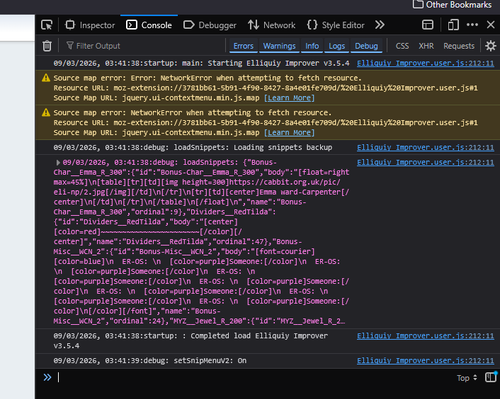The width and height of the screenshot is (500, 399).
Task: Toggle the Errors filter
Action: pyautogui.click(x=243, y=46)
